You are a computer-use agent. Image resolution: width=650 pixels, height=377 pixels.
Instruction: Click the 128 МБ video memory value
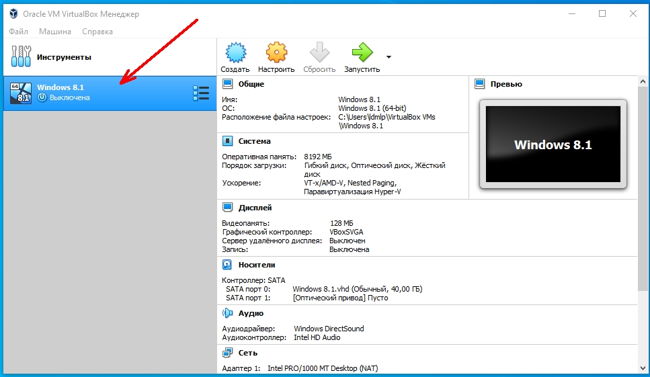[x=342, y=223]
